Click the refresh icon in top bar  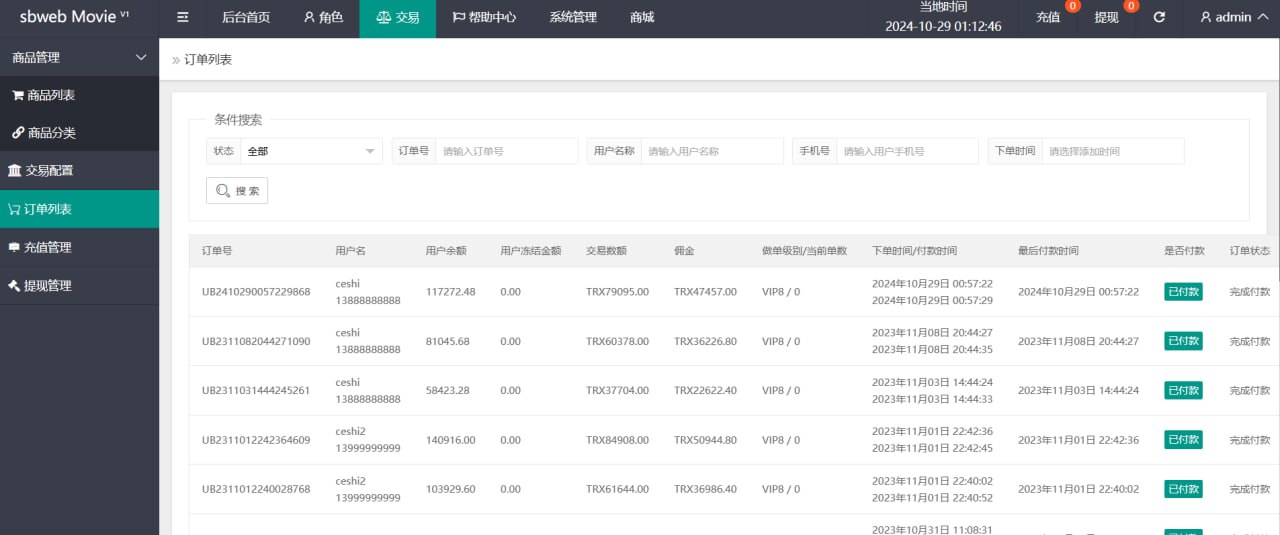(x=1159, y=18)
